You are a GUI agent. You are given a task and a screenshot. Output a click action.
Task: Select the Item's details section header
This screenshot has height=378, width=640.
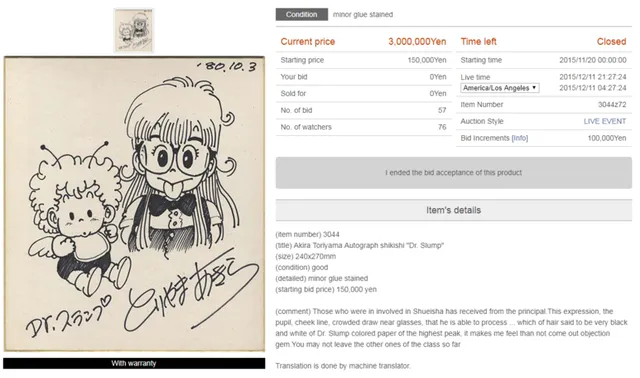453,210
